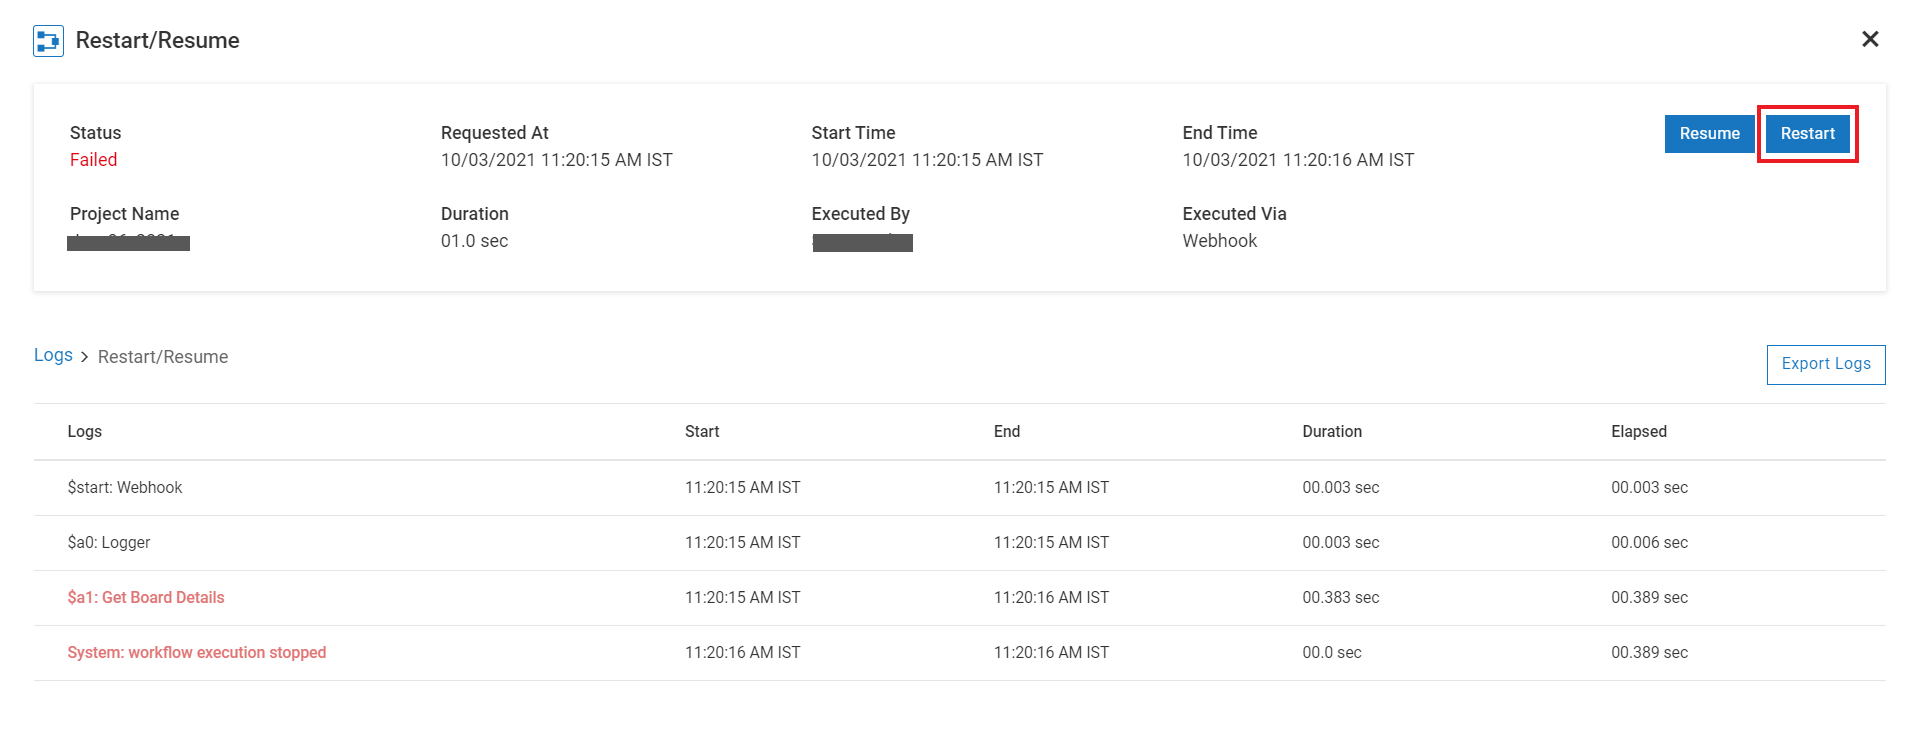Viewport: 1920px width, 735px height.
Task: Click the Elapsed column header
Action: pyautogui.click(x=1639, y=432)
